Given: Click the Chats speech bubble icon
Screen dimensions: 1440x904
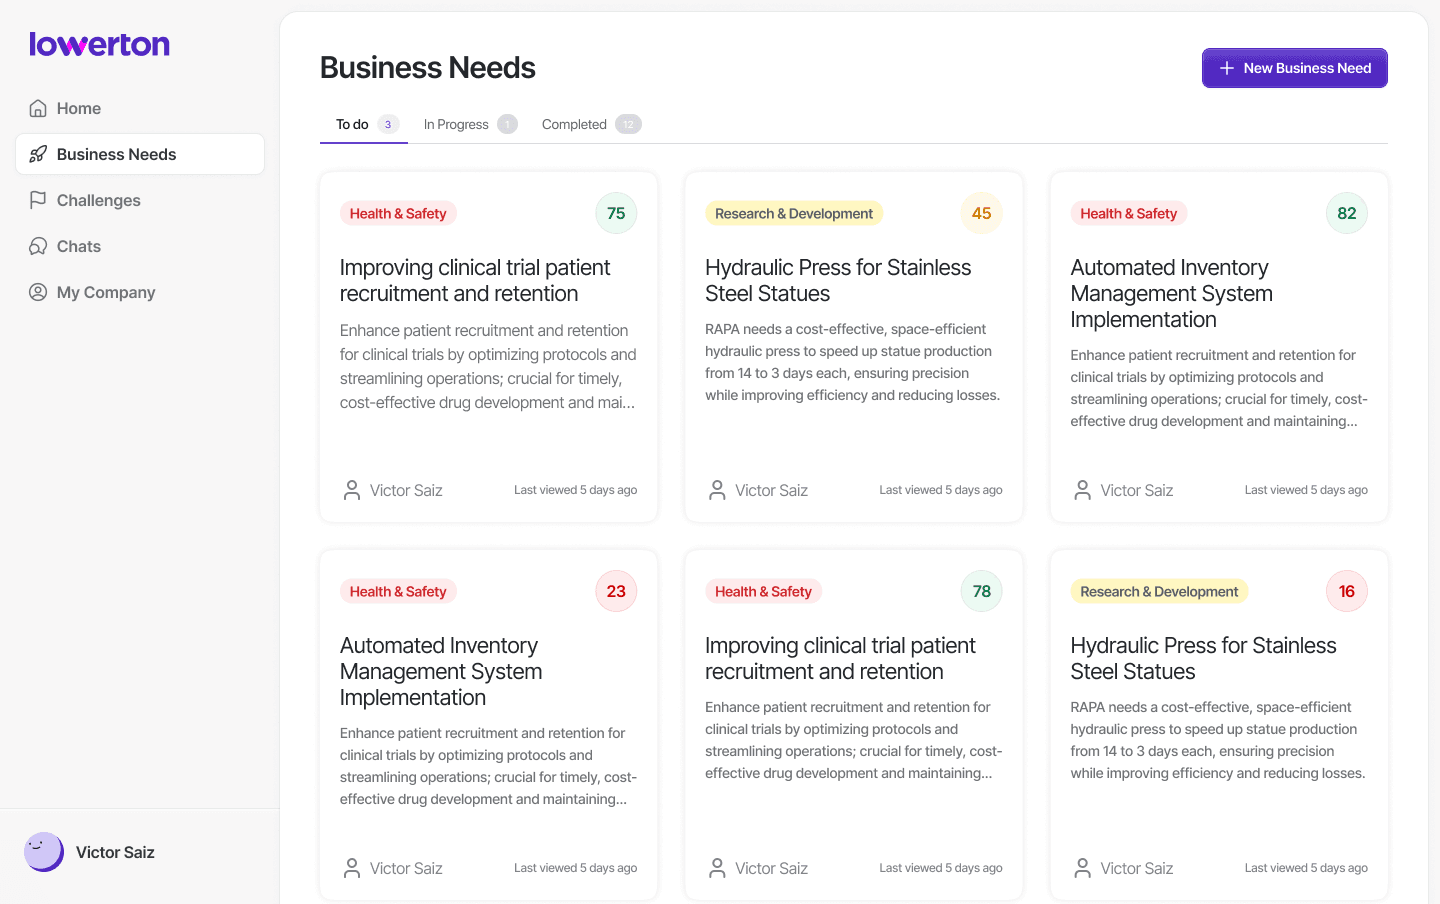Looking at the screenshot, I should (x=38, y=246).
